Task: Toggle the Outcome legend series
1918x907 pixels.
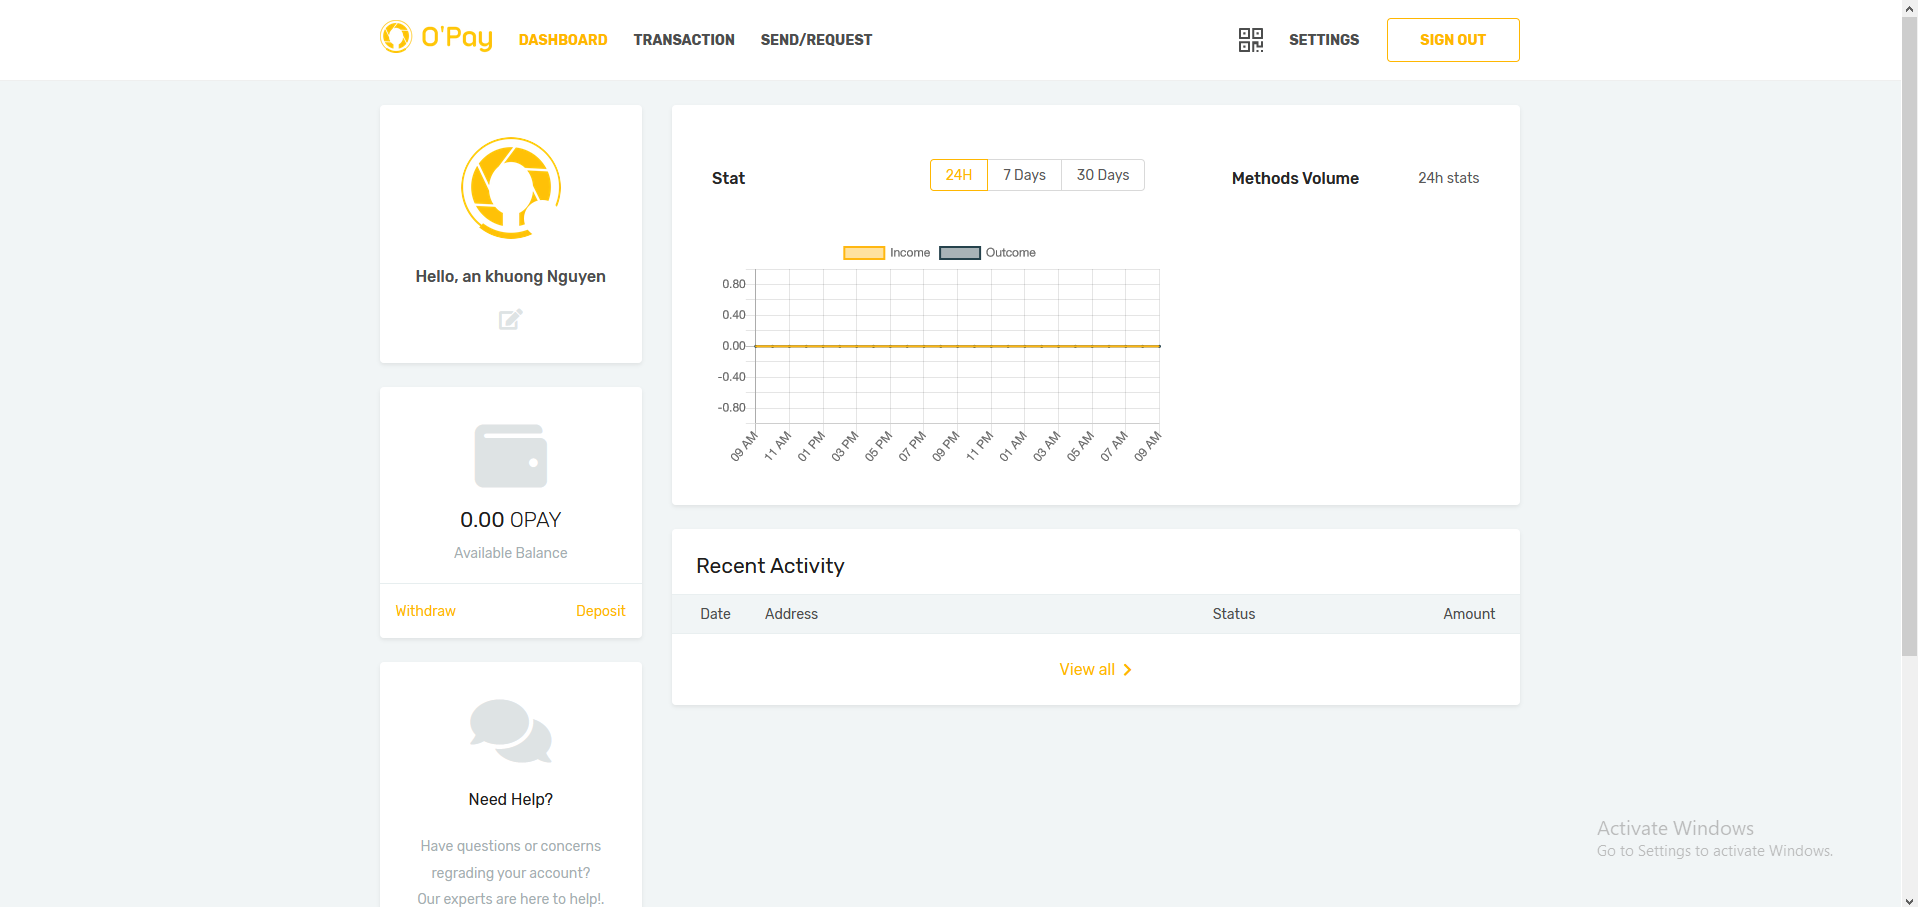Action: pyautogui.click(x=987, y=253)
